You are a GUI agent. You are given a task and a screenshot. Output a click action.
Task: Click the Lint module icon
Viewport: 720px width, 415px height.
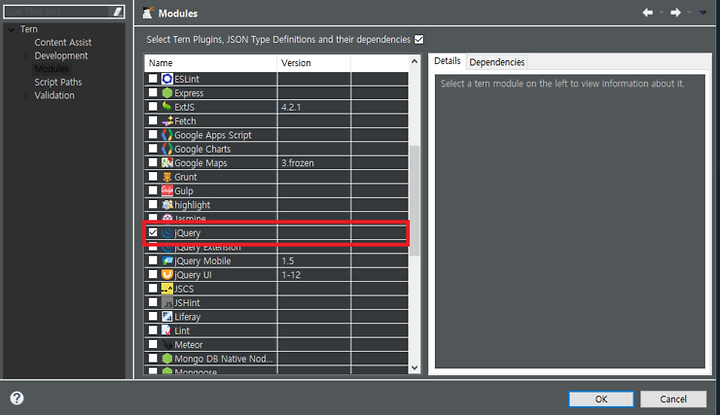pyautogui.click(x=167, y=331)
